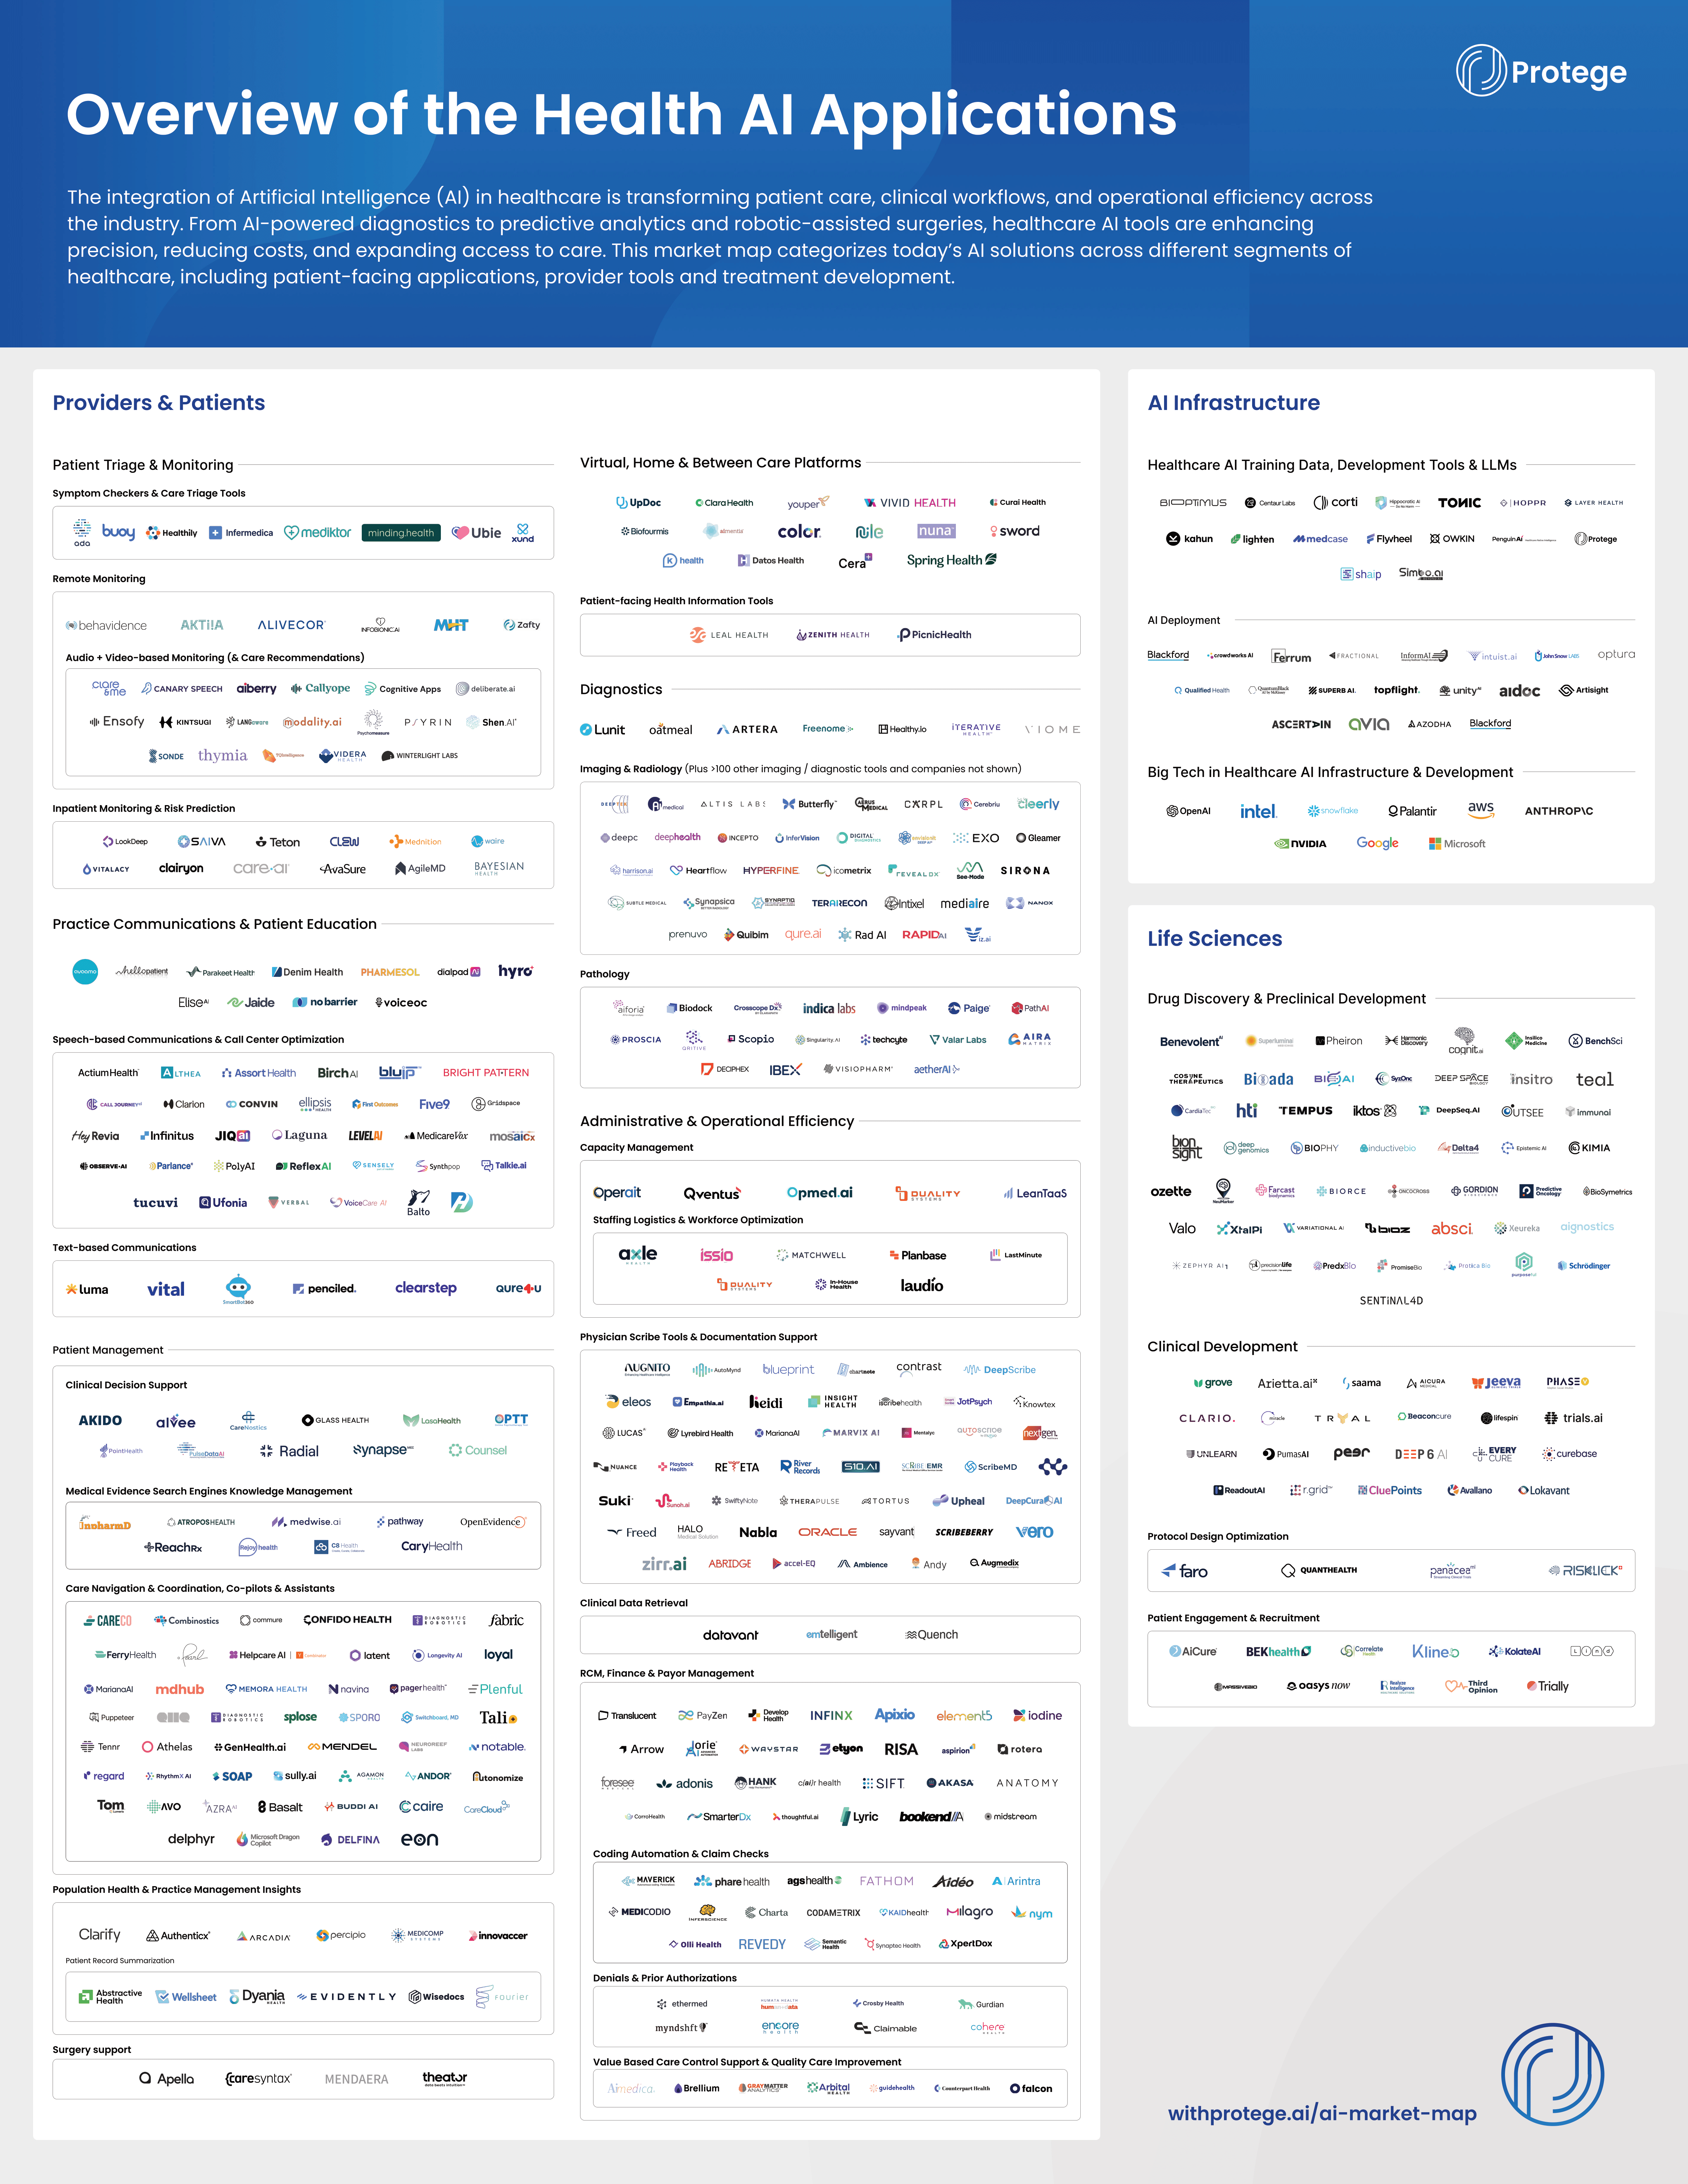Click the trials.ai logo

pos(1573,1418)
